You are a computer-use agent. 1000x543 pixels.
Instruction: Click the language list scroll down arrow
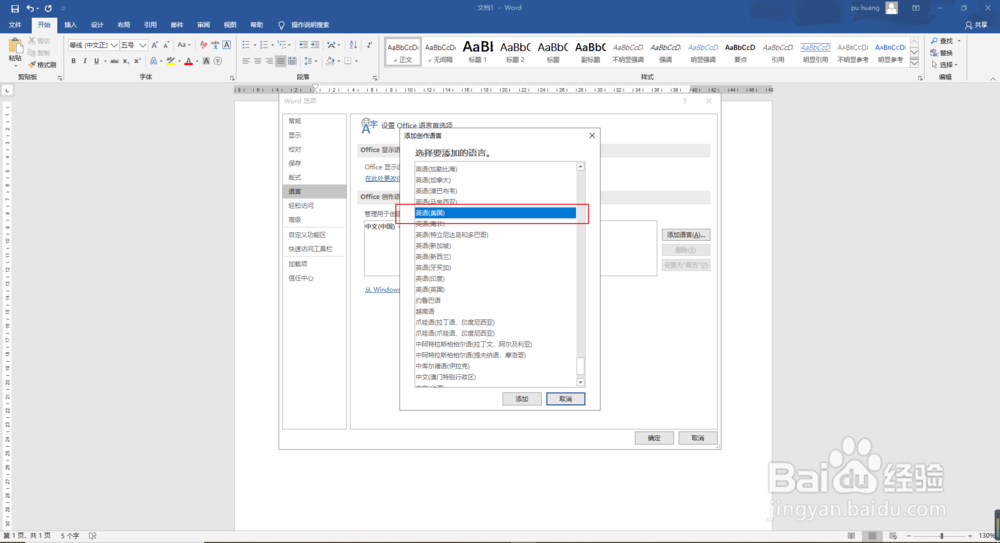point(580,382)
